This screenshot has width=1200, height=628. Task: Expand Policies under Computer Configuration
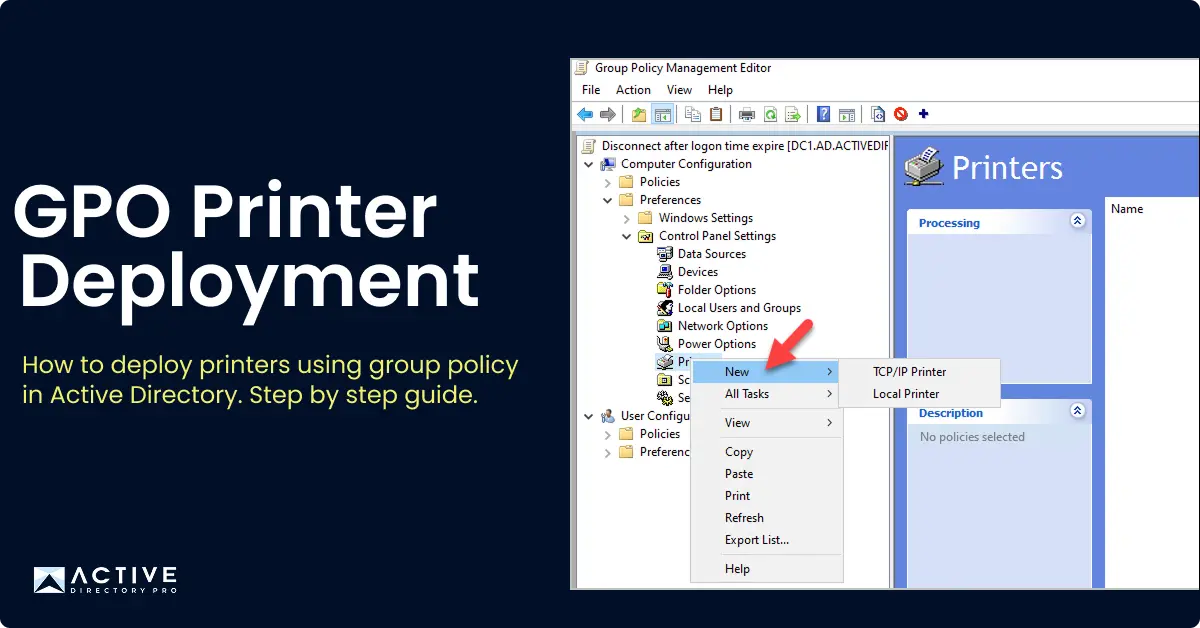click(x=608, y=182)
